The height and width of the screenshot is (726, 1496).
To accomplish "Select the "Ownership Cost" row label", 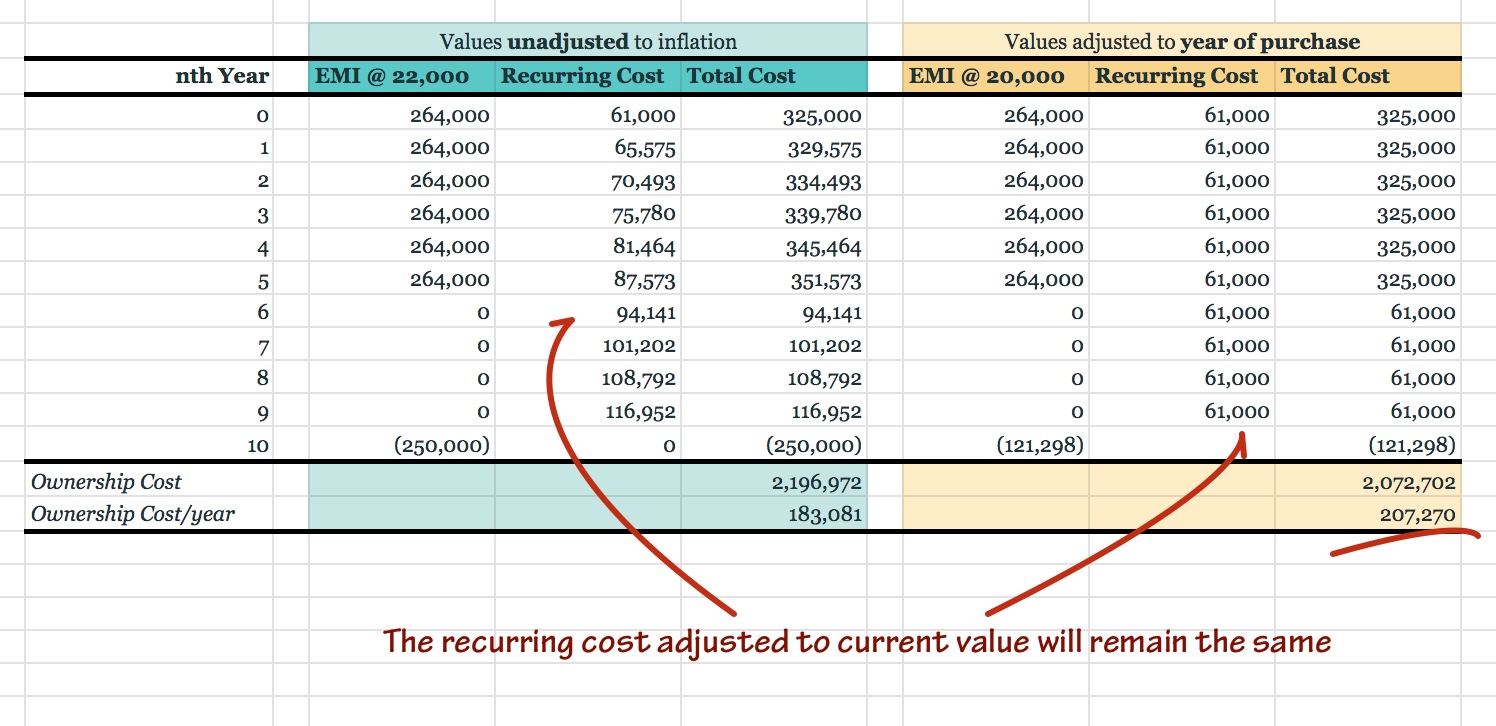I will [x=105, y=482].
